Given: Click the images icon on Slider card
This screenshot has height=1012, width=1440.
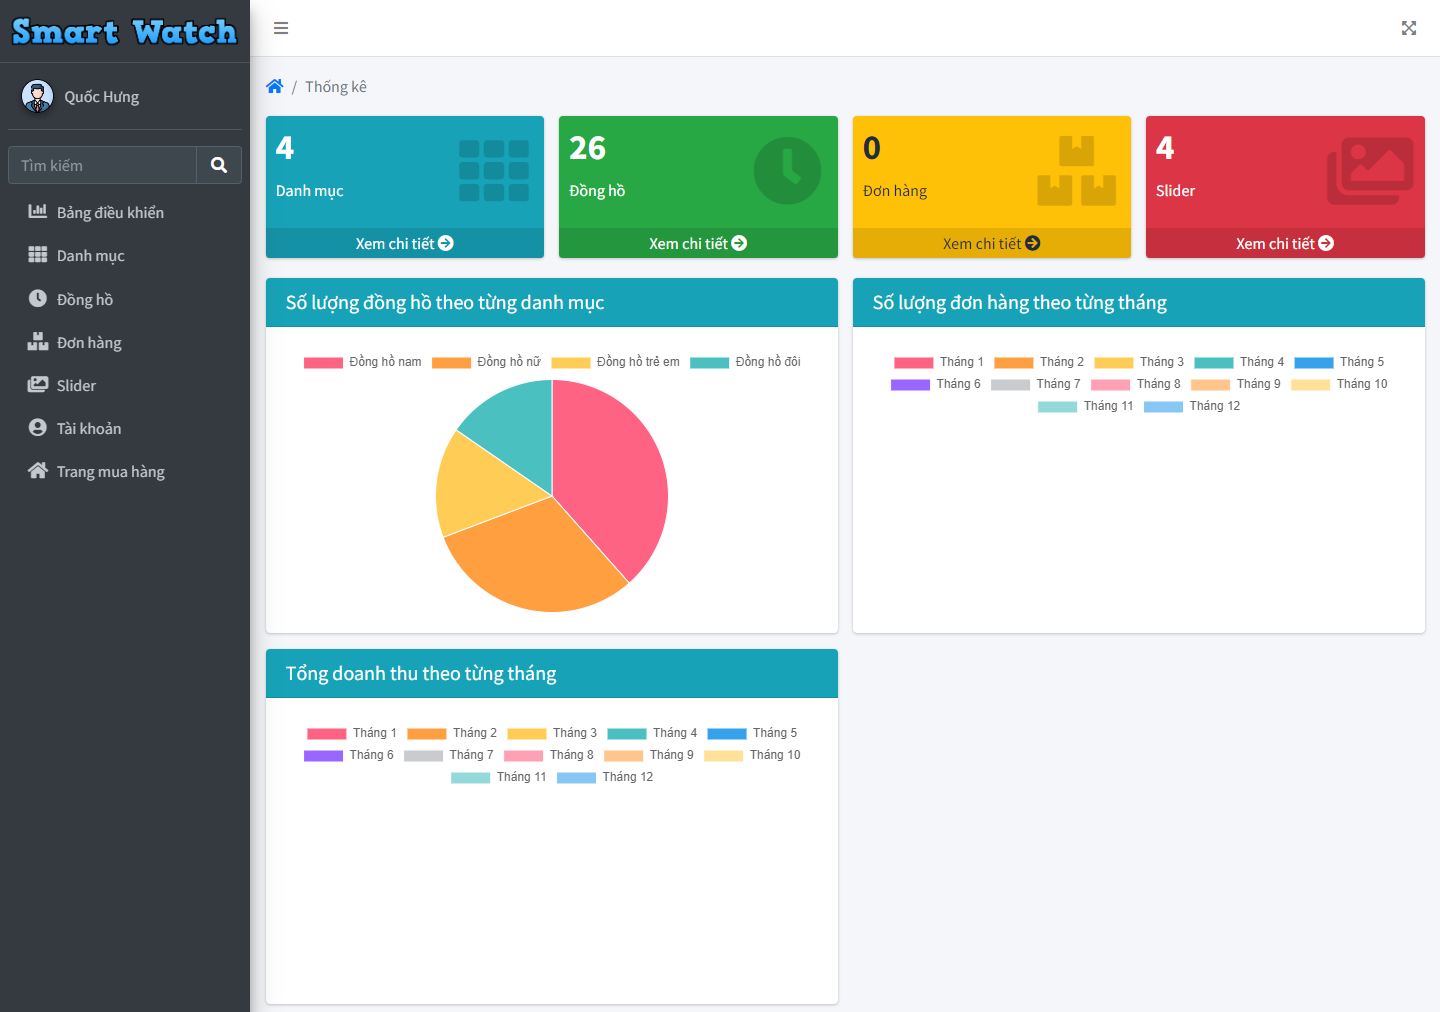Looking at the screenshot, I should click(1369, 171).
